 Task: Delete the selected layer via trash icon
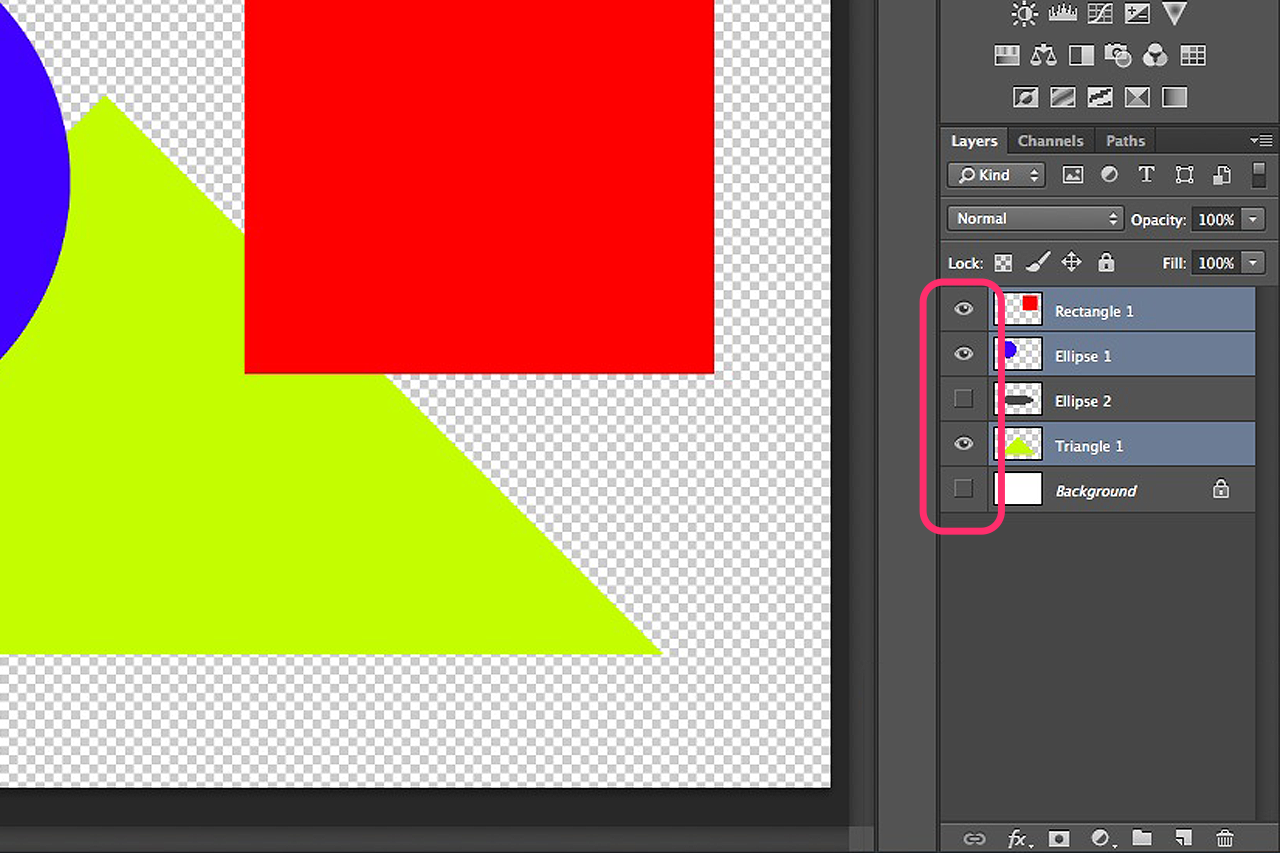click(x=1225, y=839)
